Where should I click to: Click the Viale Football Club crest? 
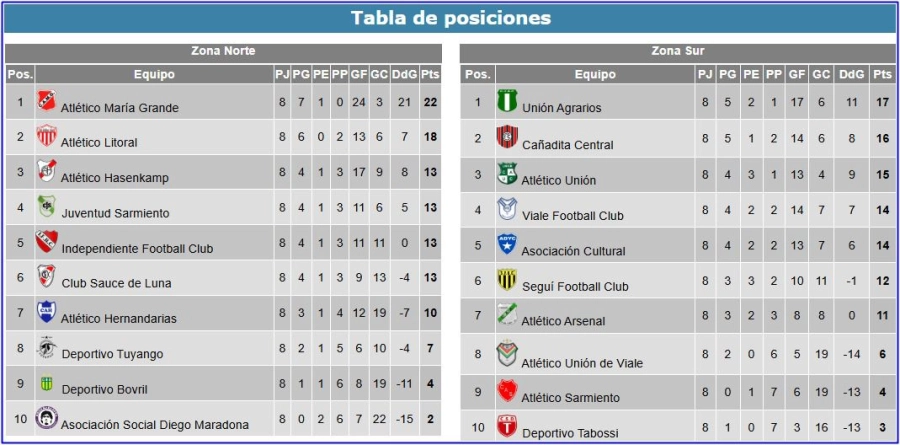point(507,208)
